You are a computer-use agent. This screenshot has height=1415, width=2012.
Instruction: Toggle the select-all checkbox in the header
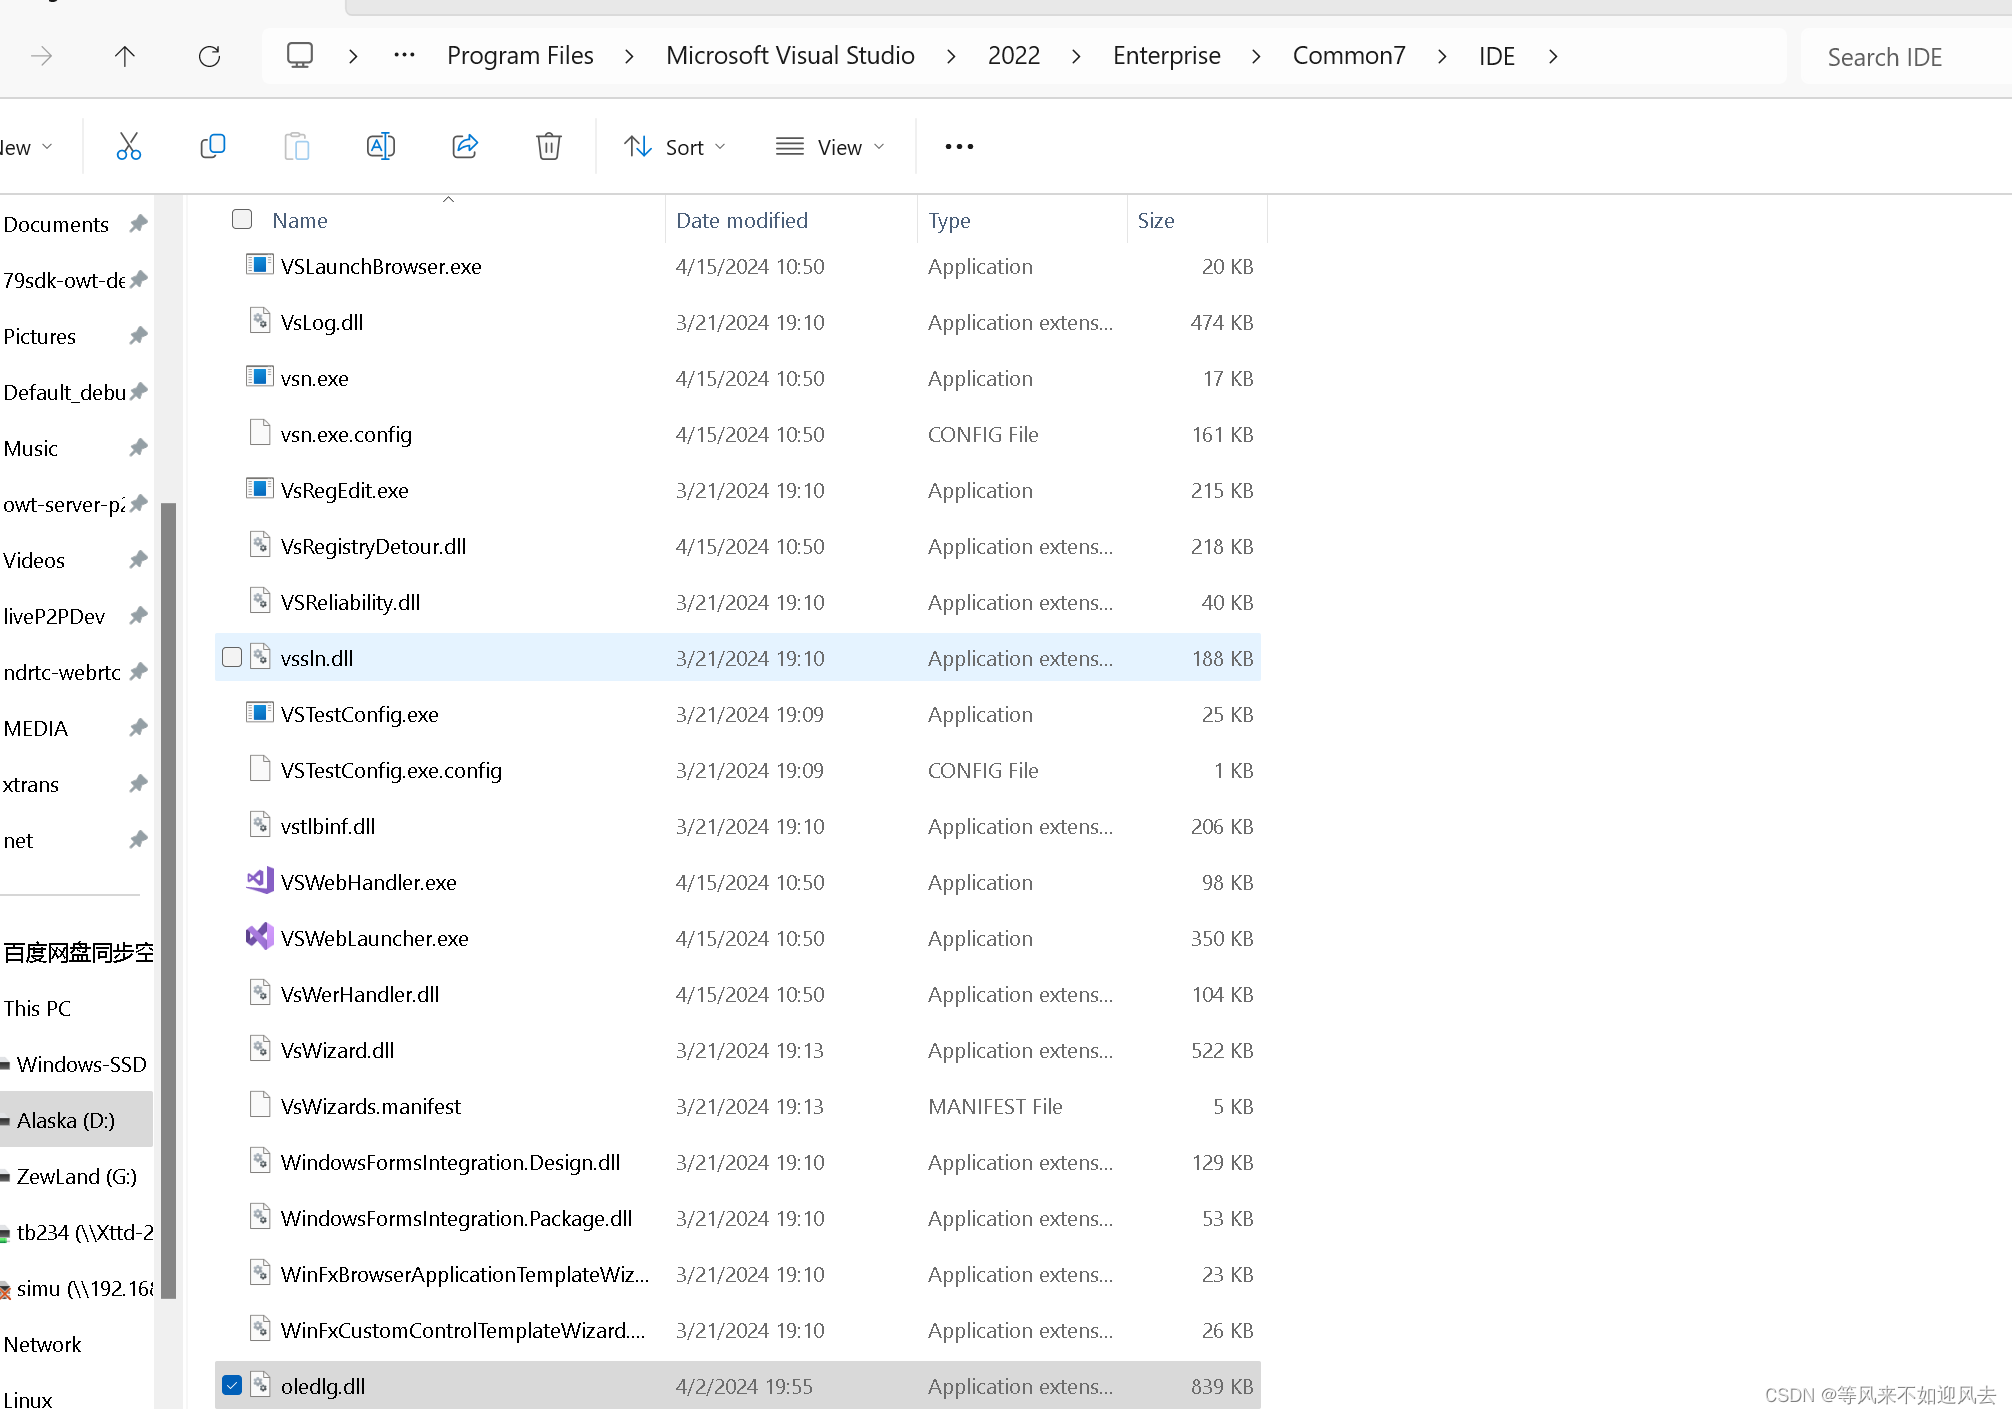pyautogui.click(x=241, y=219)
